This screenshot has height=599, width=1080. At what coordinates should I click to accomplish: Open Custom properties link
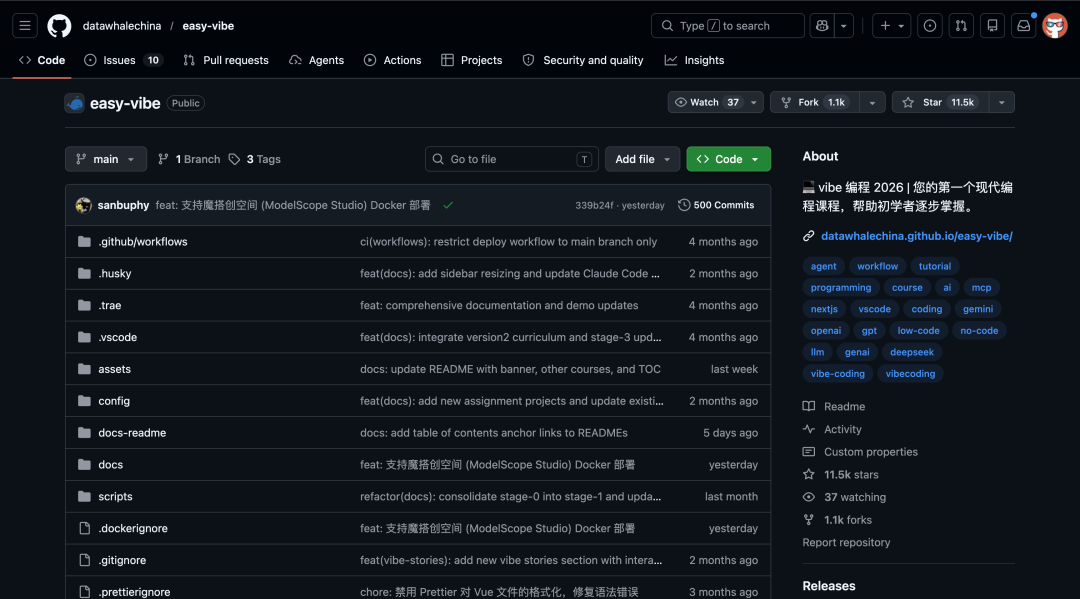click(871, 452)
